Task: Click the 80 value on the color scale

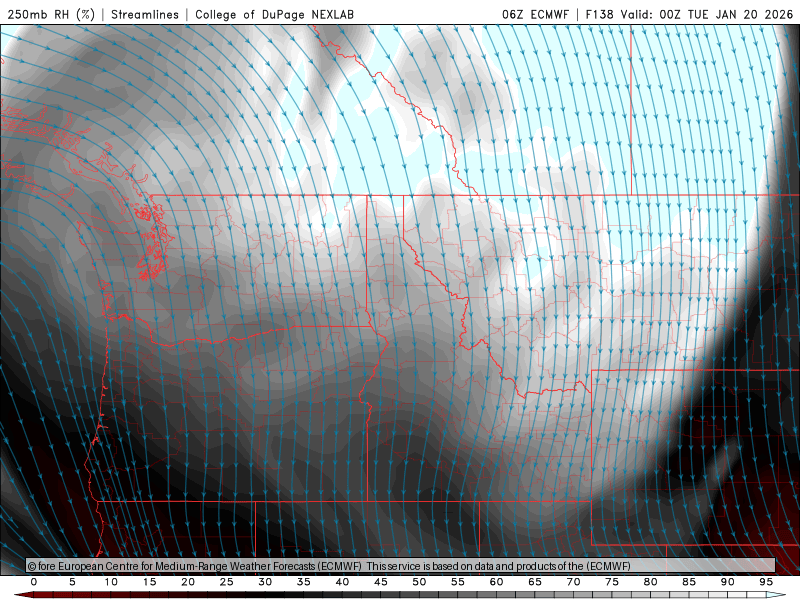Action: tap(651, 582)
